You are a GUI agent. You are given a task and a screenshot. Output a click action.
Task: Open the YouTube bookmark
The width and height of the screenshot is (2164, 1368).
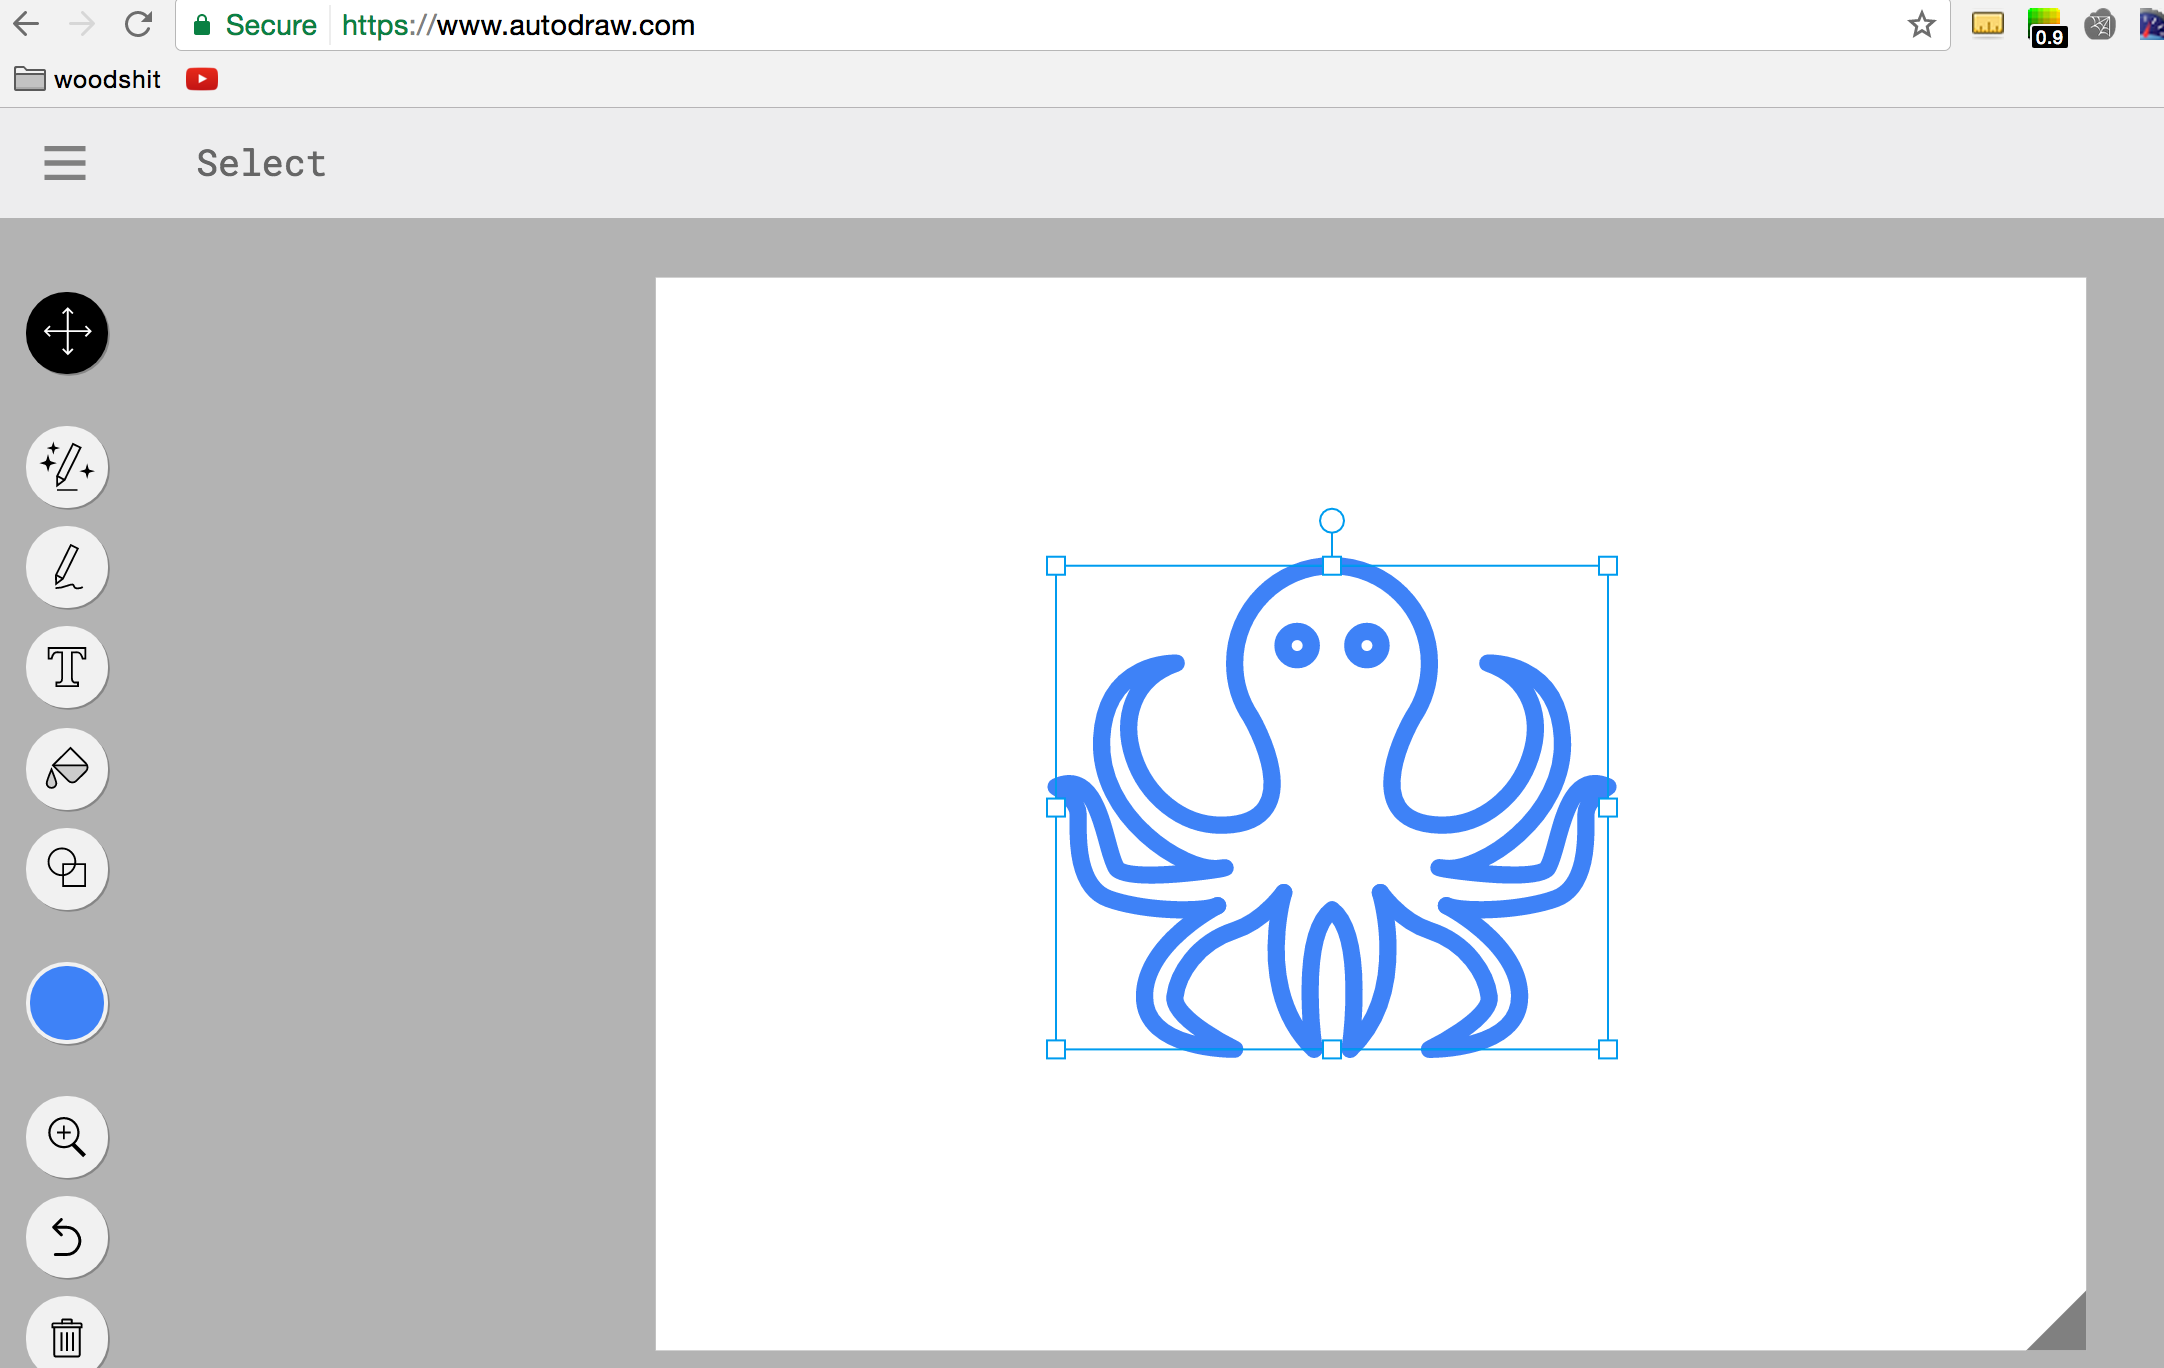[x=201, y=78]
